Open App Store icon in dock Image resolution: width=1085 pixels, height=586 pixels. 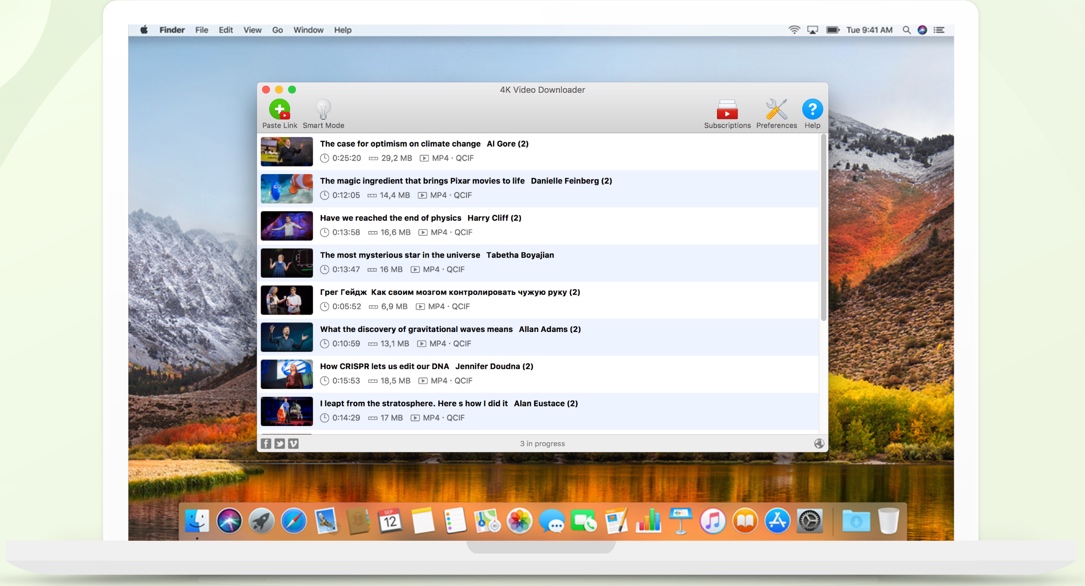point(777,521)
